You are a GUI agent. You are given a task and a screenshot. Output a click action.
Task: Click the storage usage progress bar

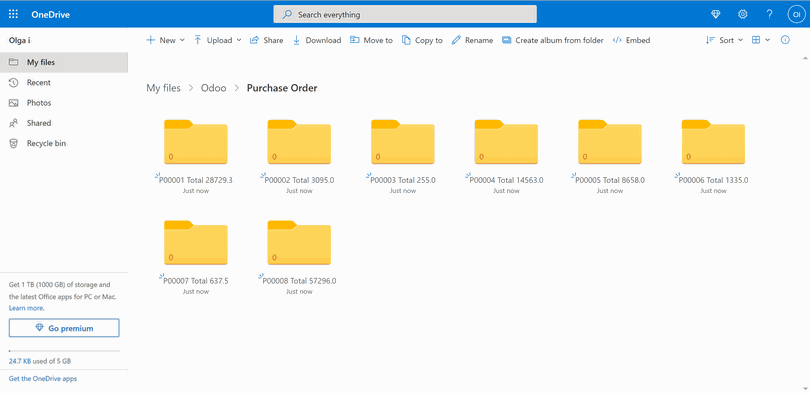point(64,351)
